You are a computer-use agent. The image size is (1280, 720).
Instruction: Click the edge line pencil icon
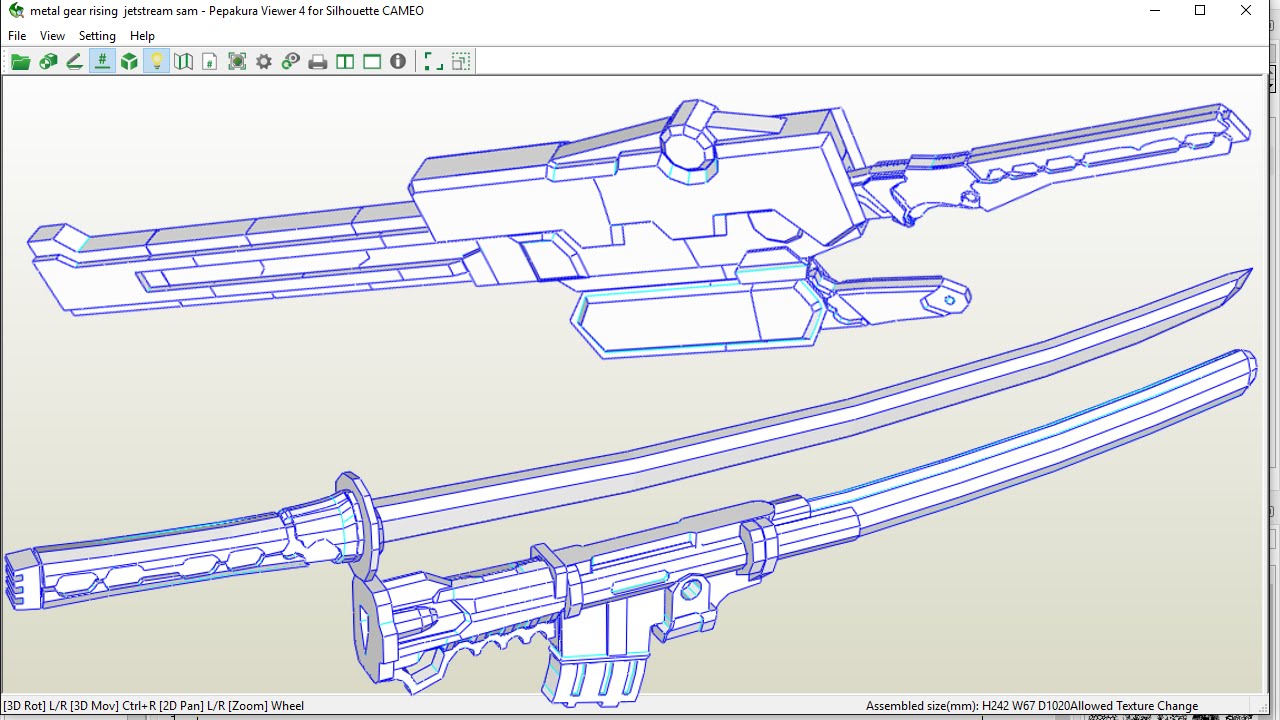(75, 62)
